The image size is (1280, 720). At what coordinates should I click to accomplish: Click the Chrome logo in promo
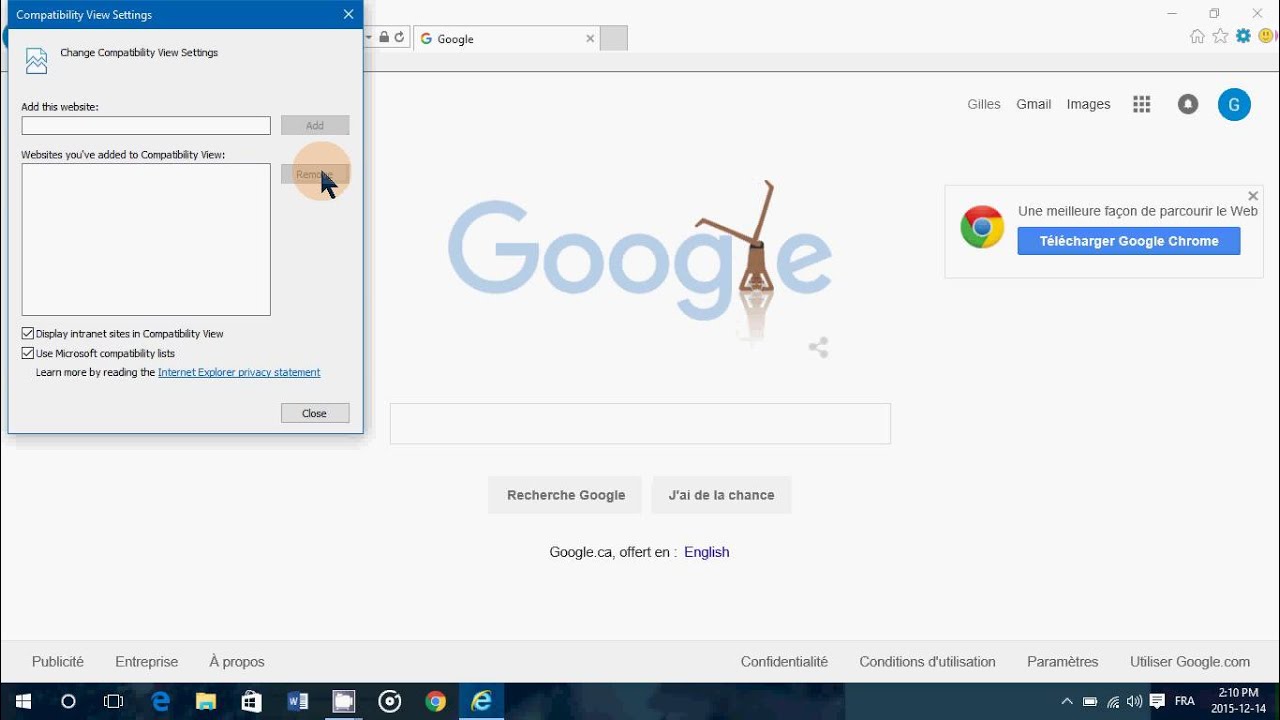click(x=982, y=228)
